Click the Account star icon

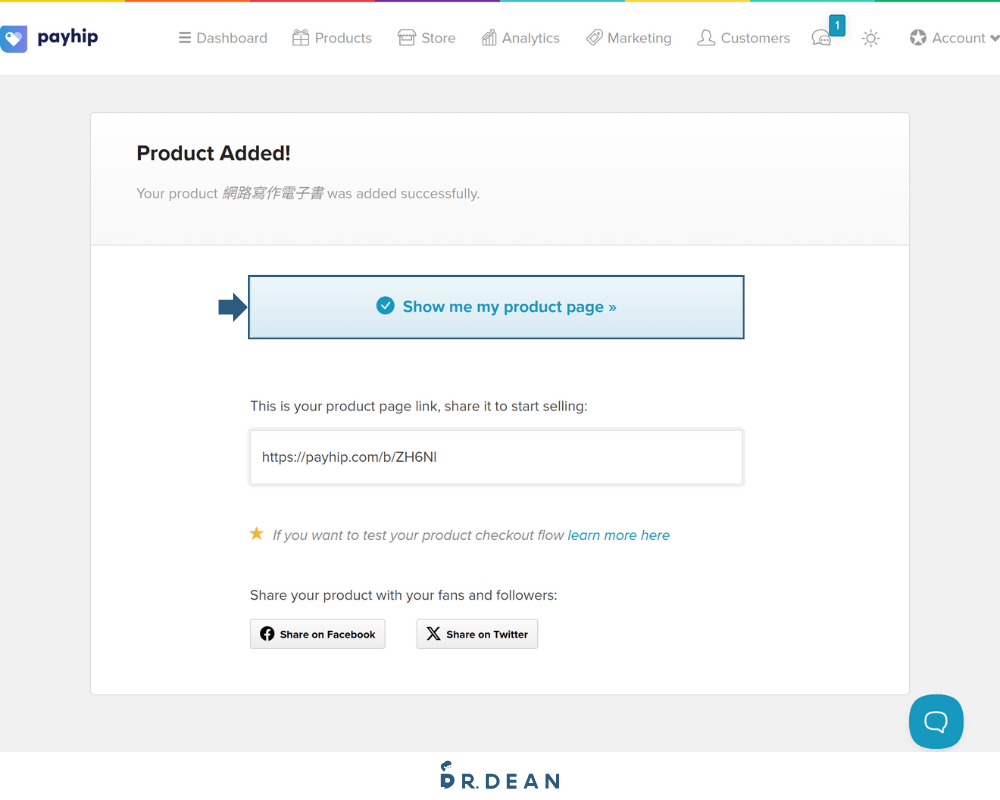coord(918,38)
